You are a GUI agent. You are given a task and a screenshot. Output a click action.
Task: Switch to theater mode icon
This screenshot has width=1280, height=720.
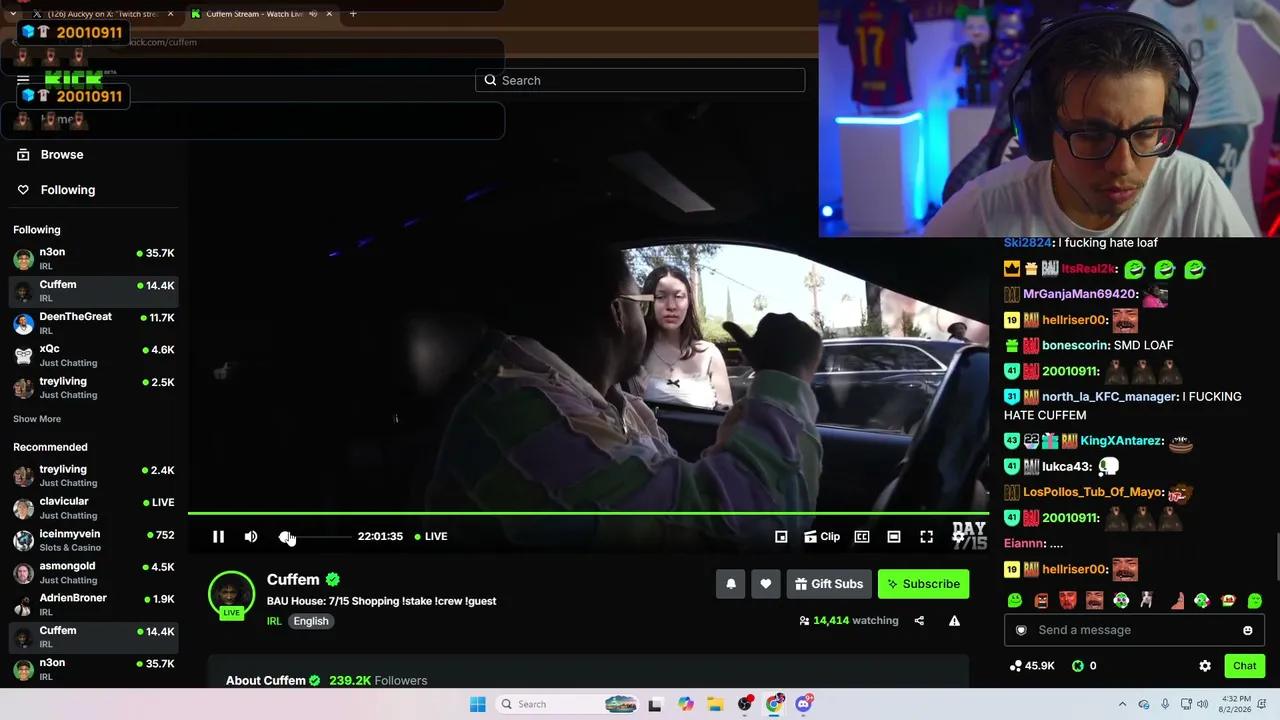(894, 537)
